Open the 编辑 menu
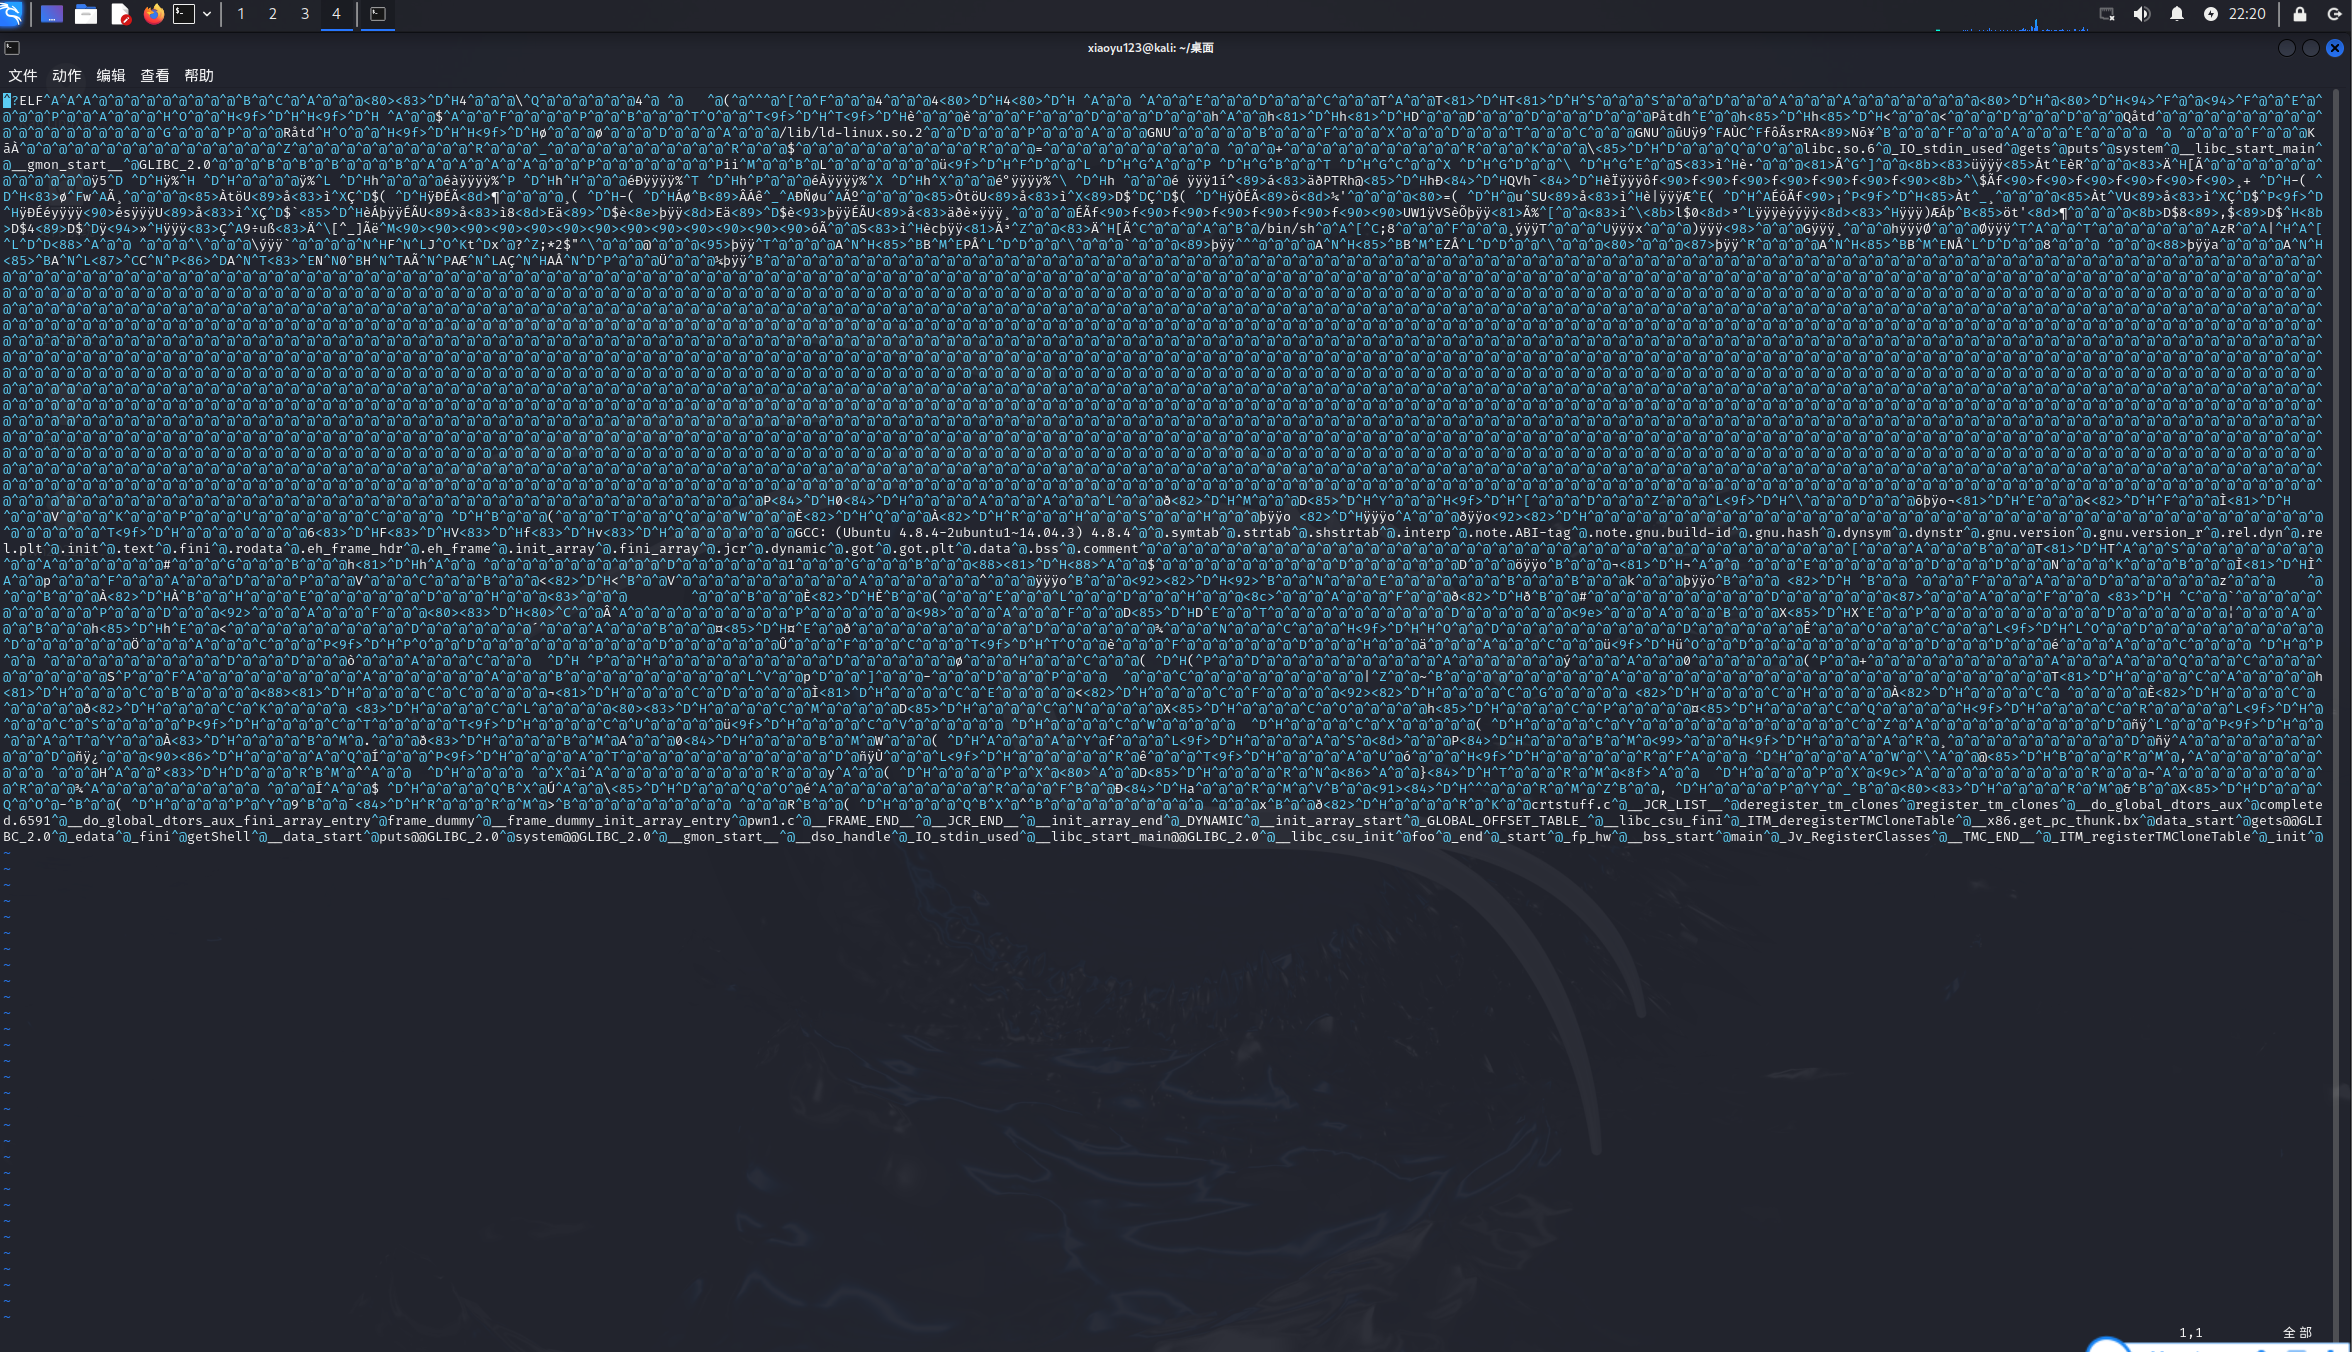The image size is (2352, 1352). [x=110, y=76]
